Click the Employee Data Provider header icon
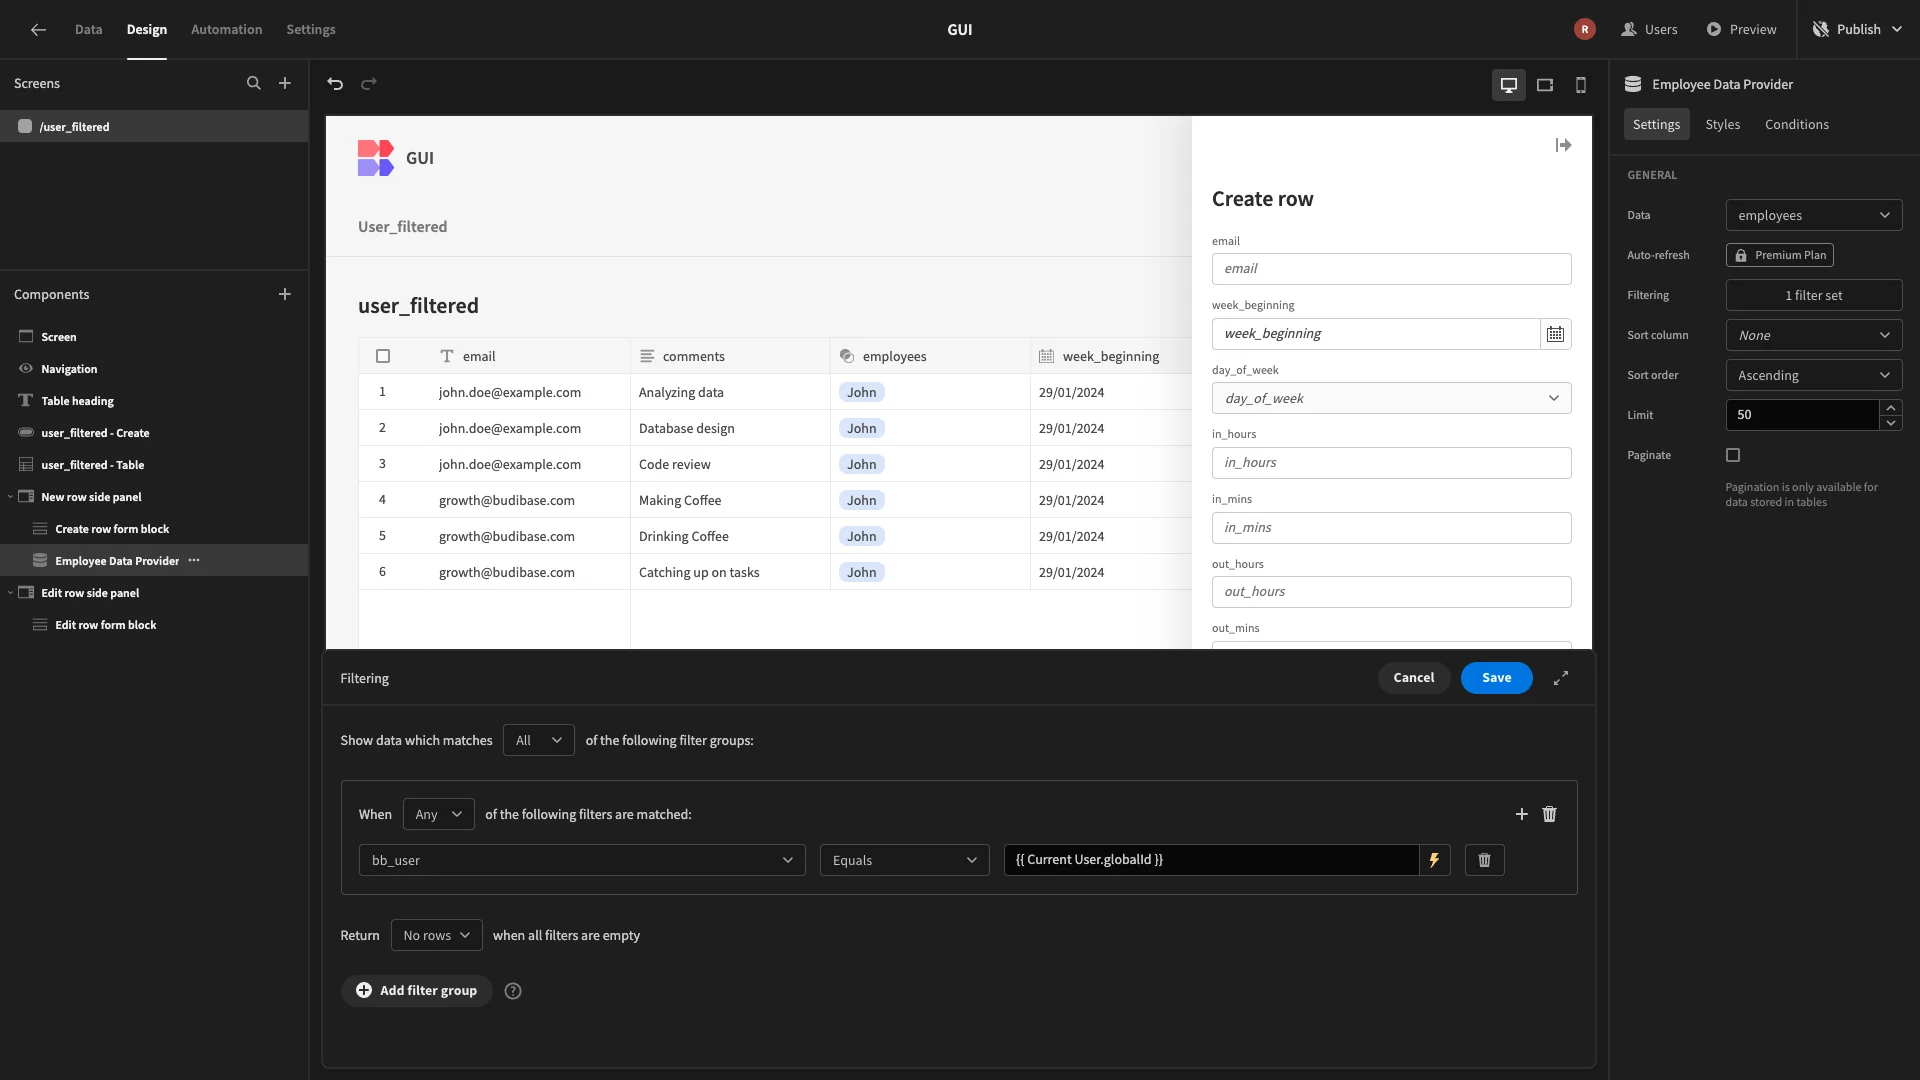Viewport: 1920px width, 1080px height. (x=1633, y=85)
